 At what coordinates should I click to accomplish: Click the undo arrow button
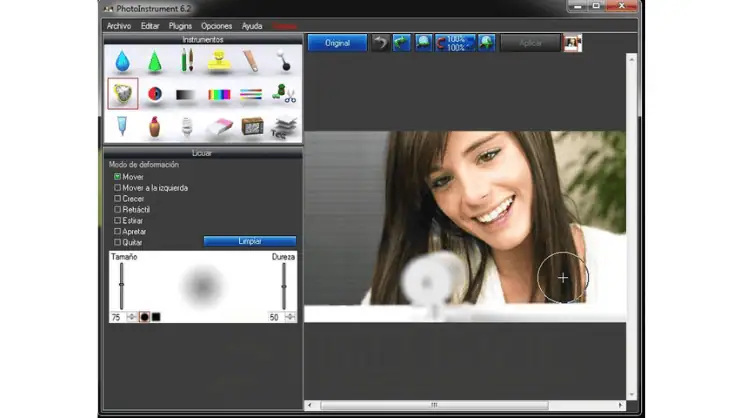pos(380,43)
